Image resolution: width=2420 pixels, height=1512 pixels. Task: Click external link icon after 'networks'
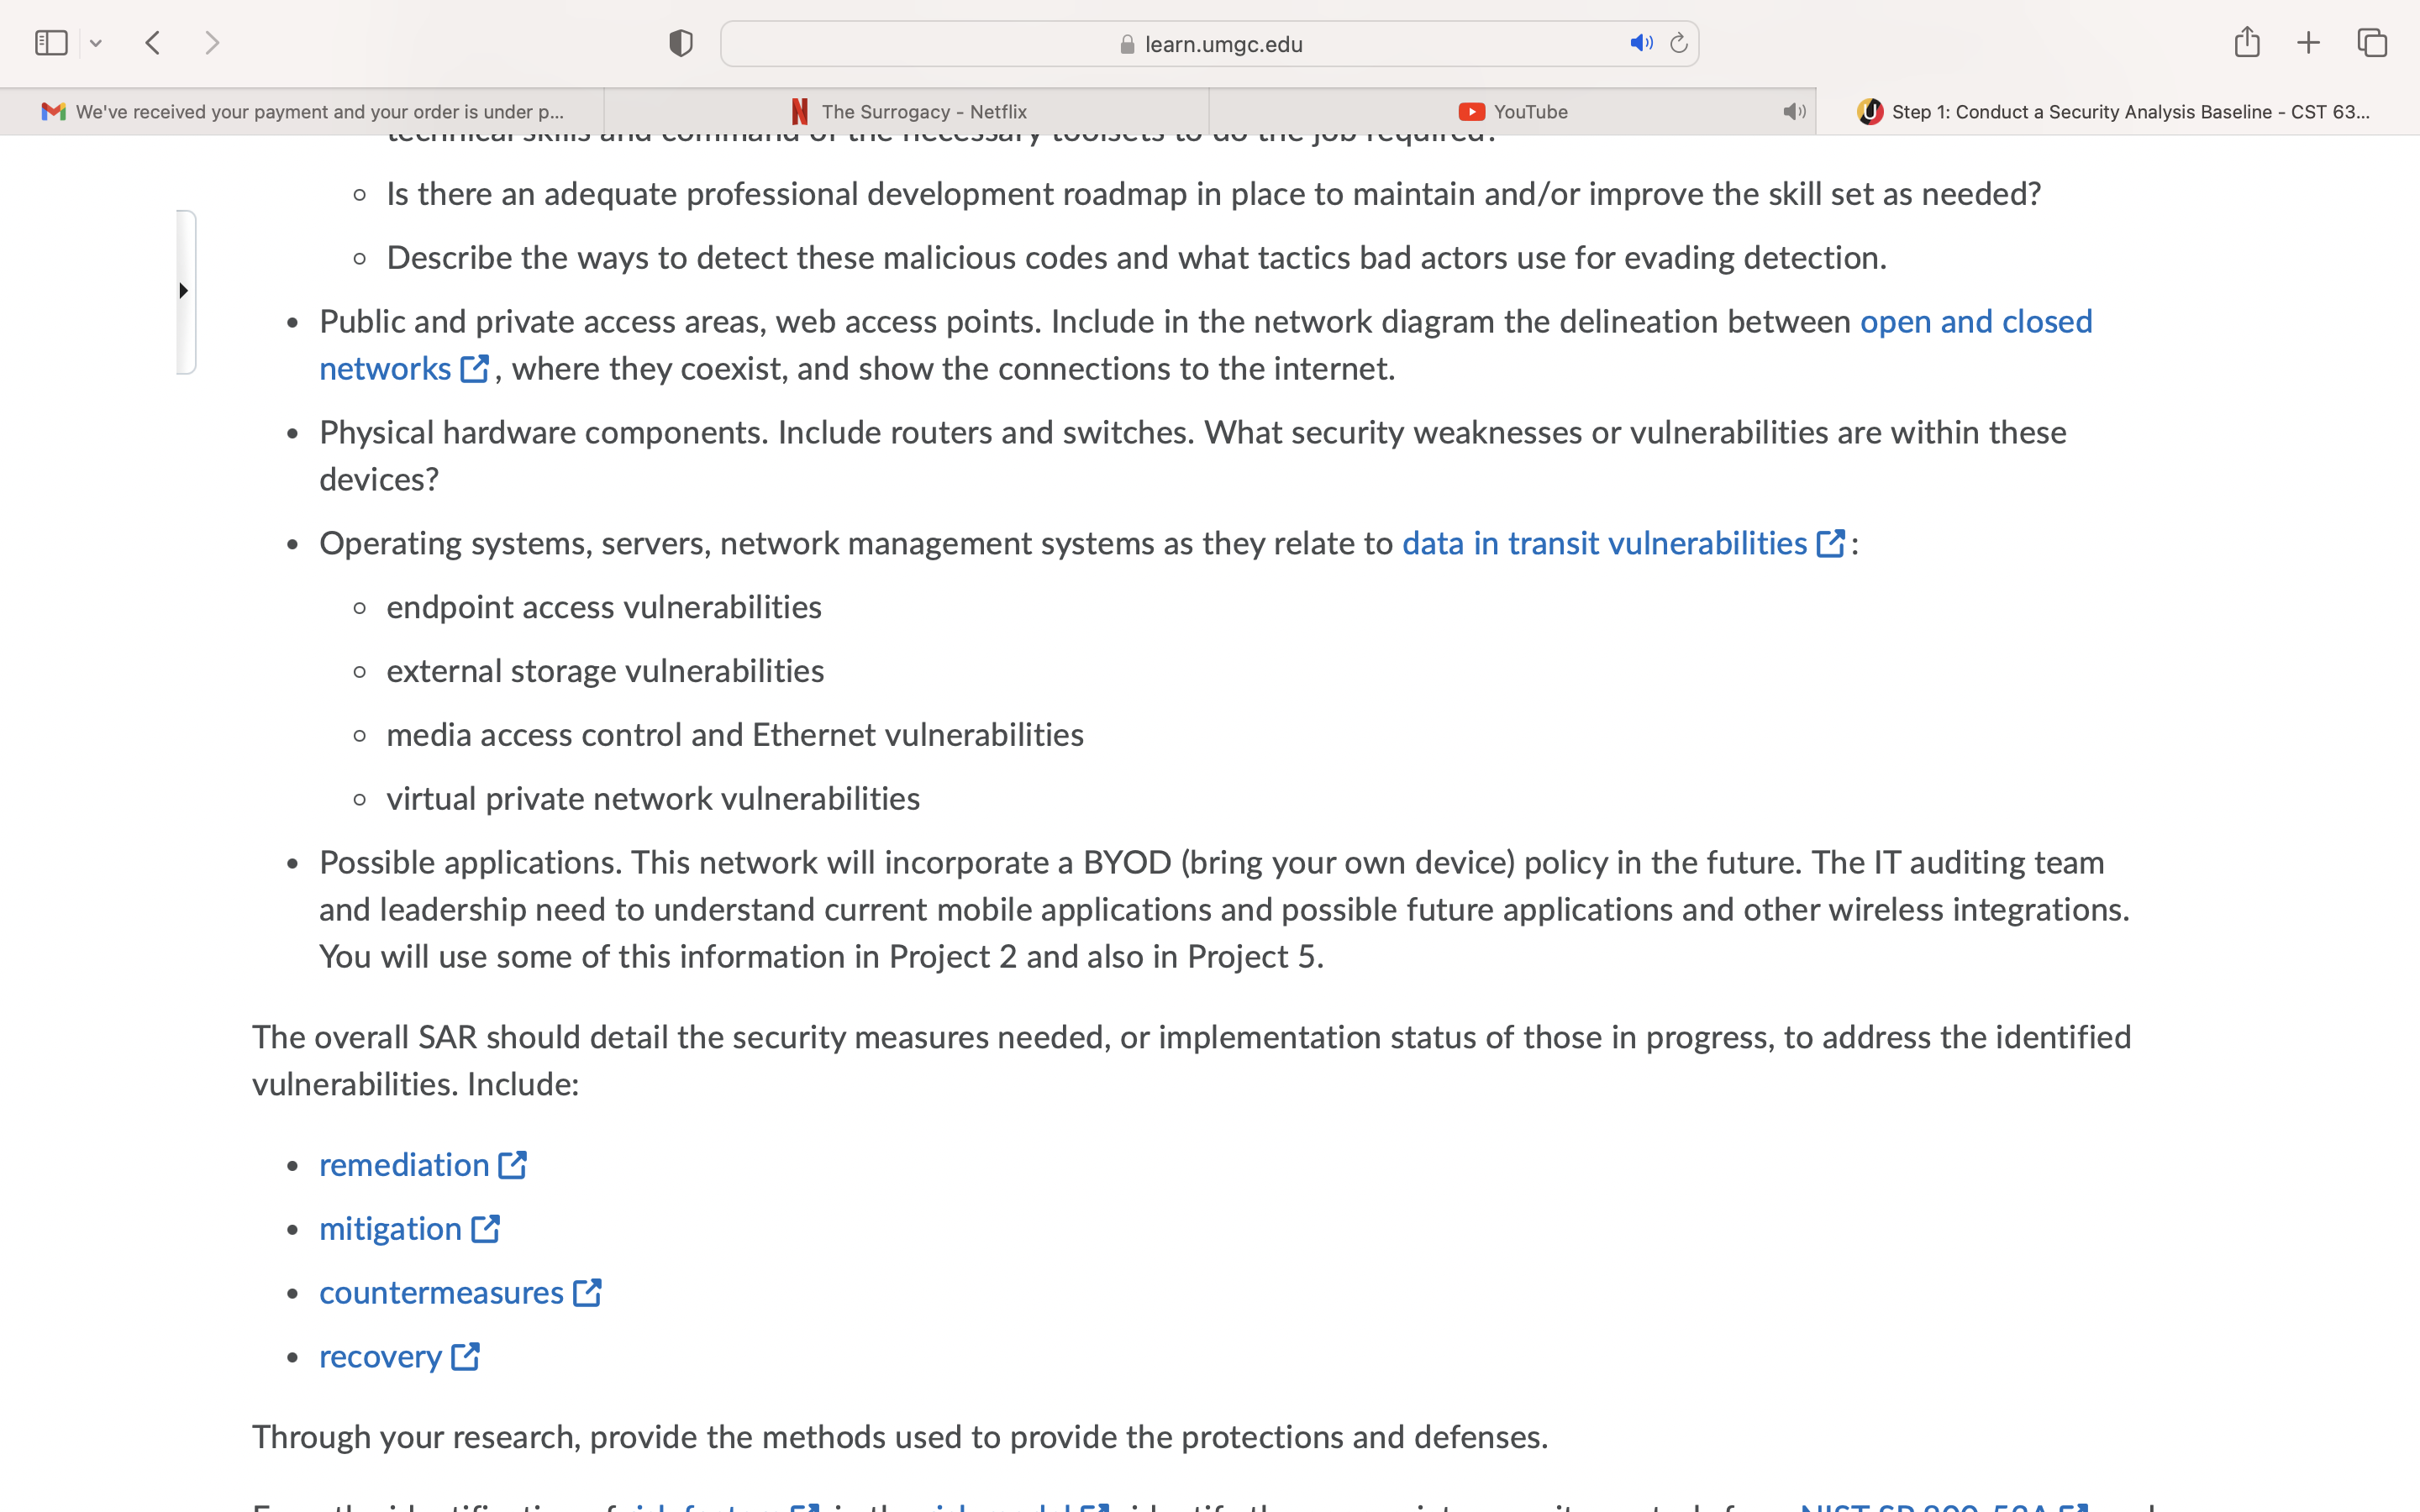click(475, 369)
